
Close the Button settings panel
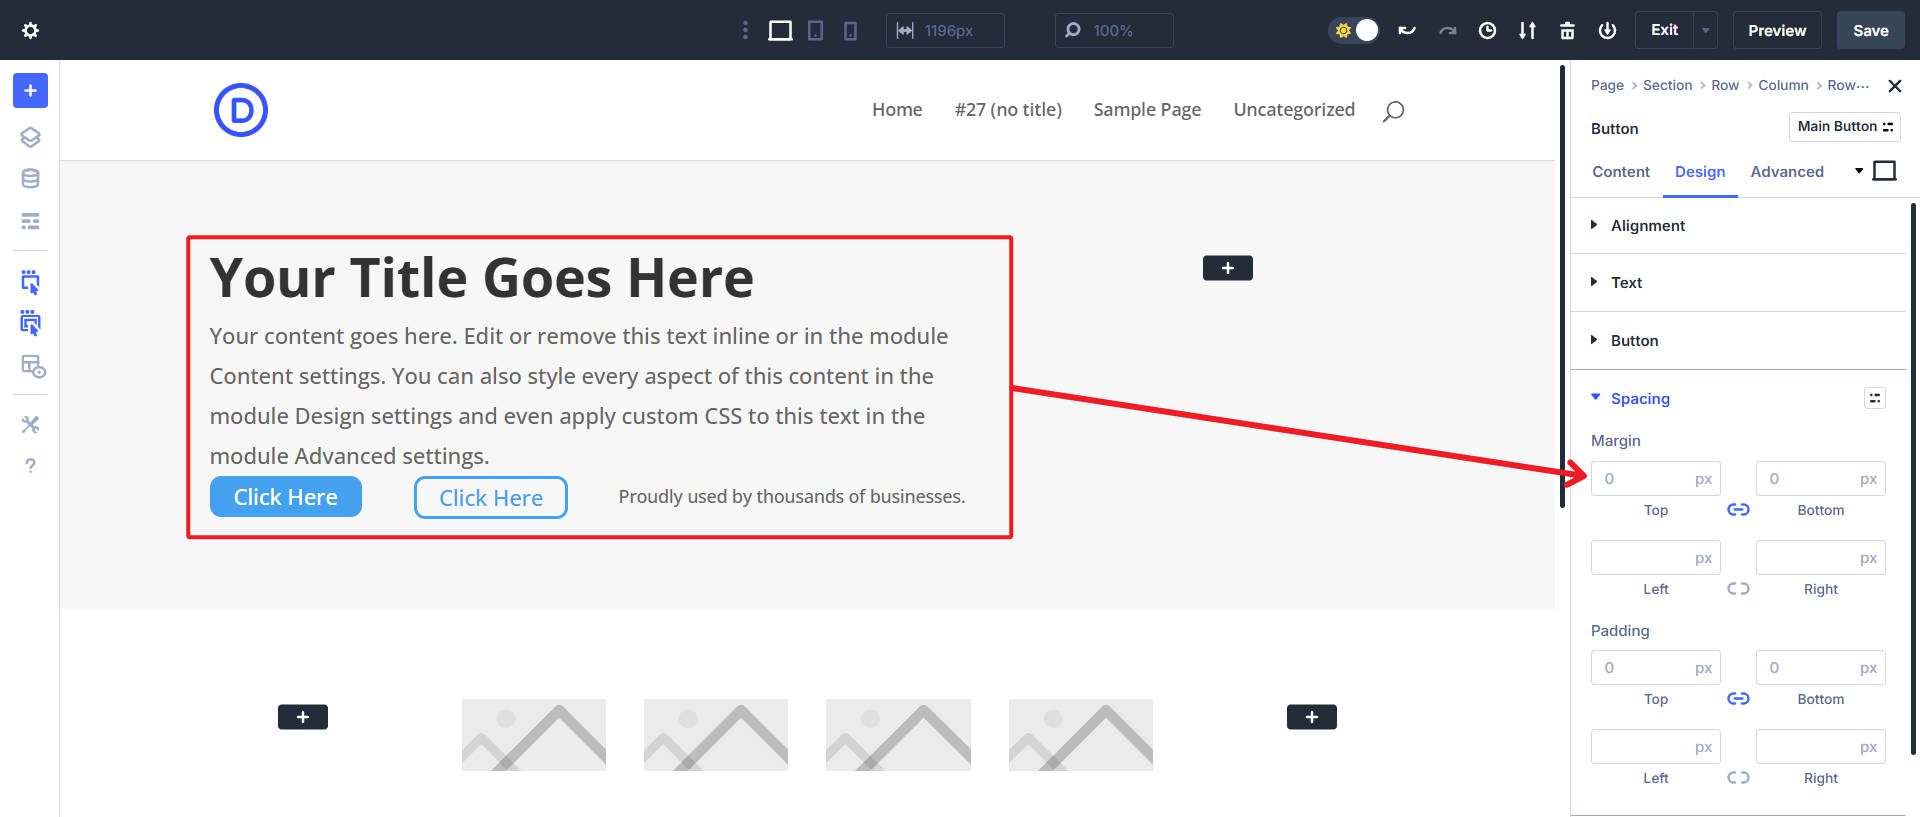point(1894,86)
